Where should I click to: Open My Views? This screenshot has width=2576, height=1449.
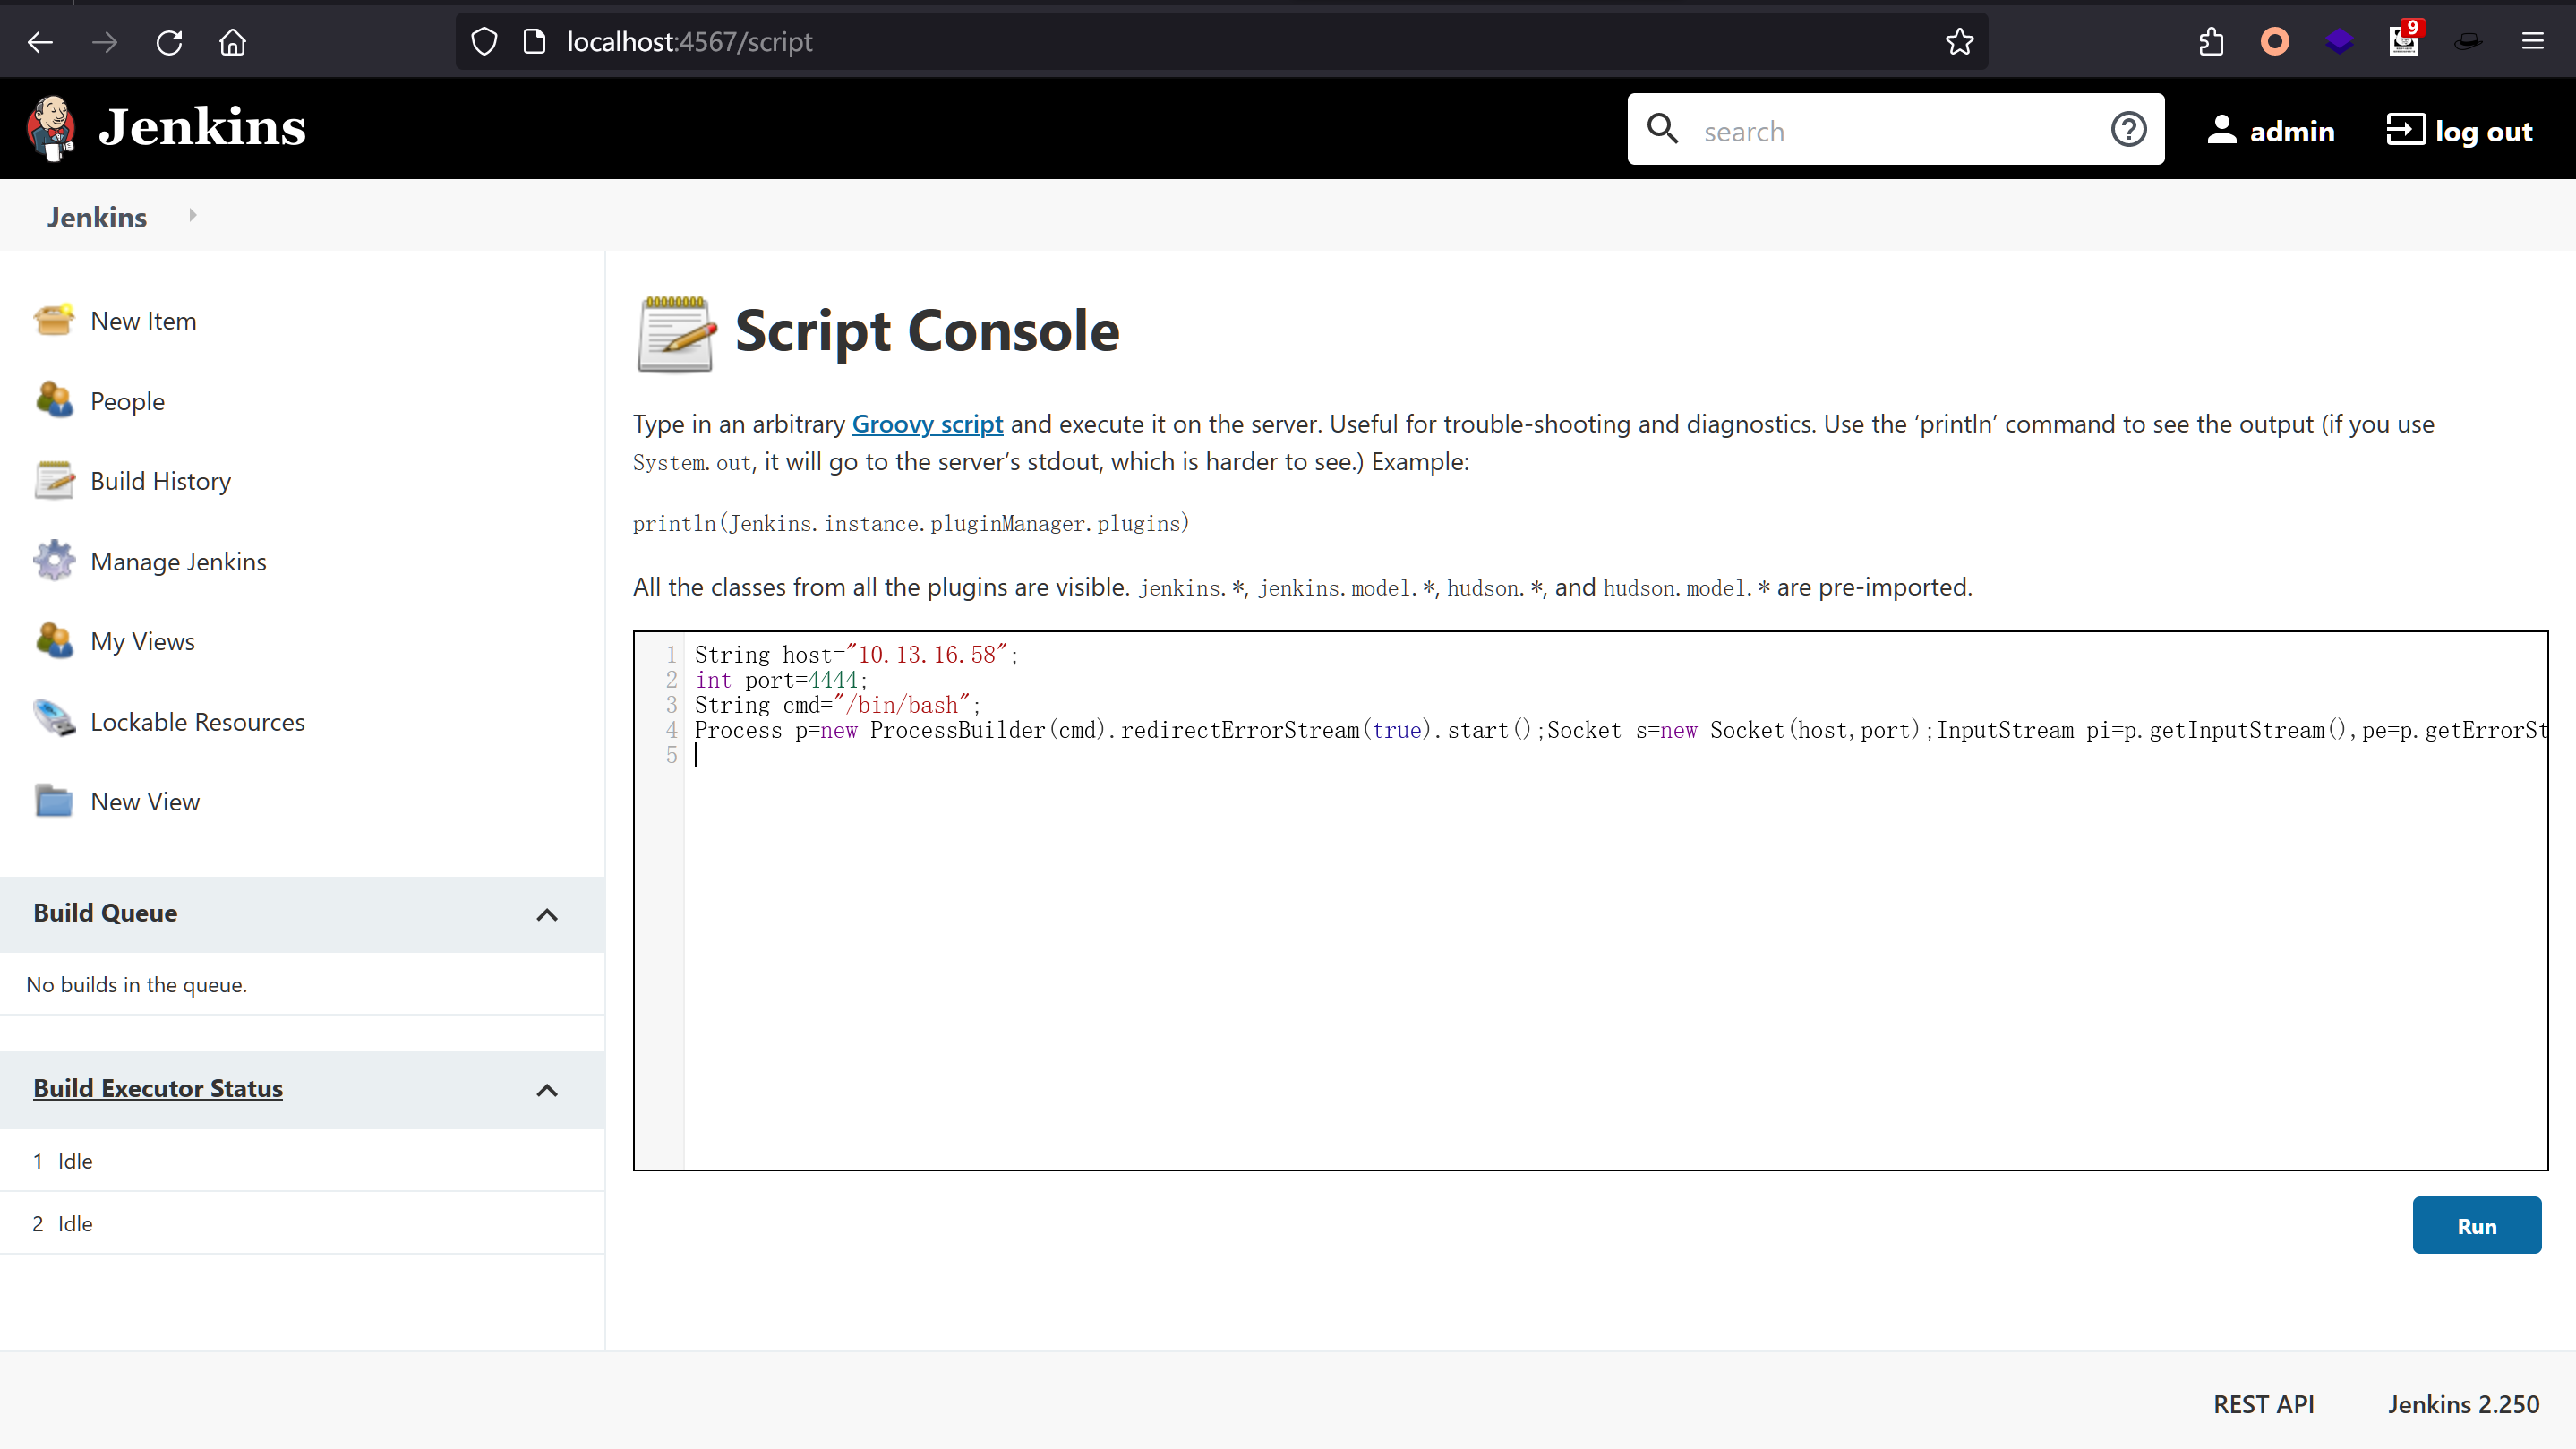point(143,642)
